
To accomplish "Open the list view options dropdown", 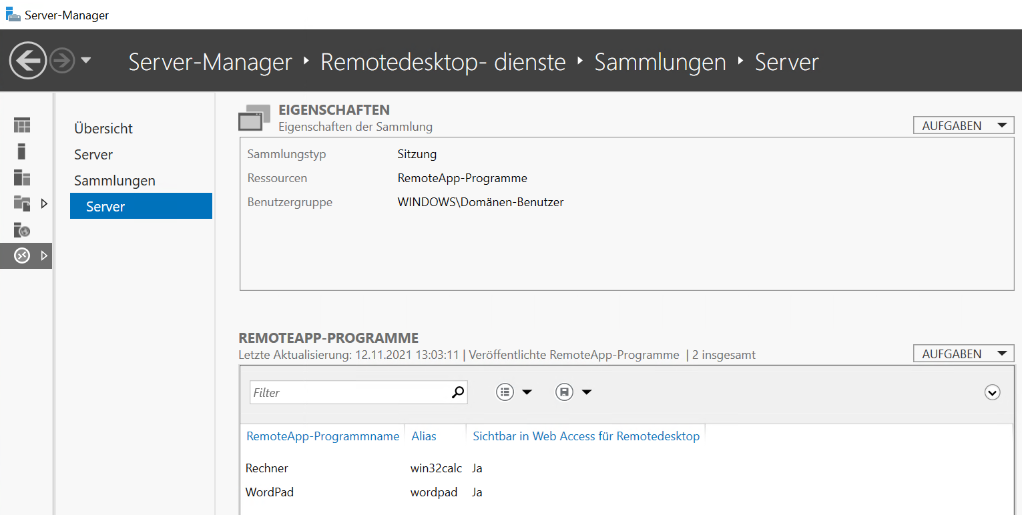I will click(514, 392).
